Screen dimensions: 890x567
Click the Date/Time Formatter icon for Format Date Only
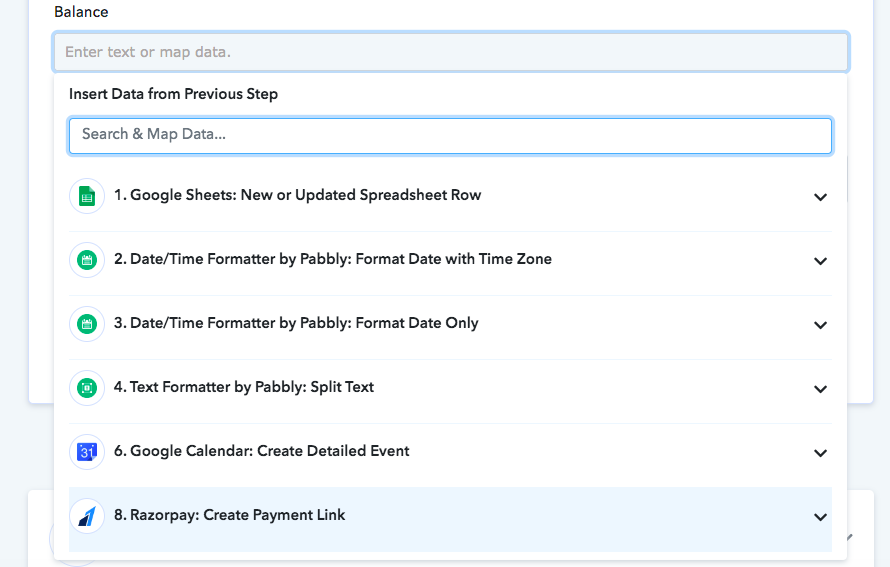pos(87,324)
